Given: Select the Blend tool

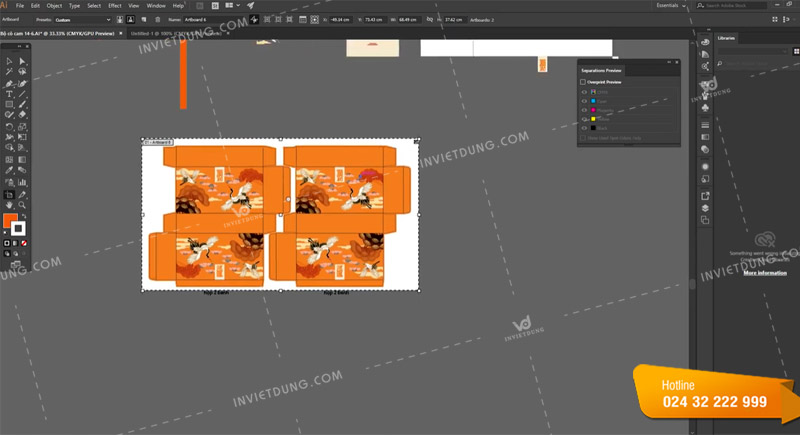Looking at the screenshot, I should pyautogui.click(x=22, y=170).
